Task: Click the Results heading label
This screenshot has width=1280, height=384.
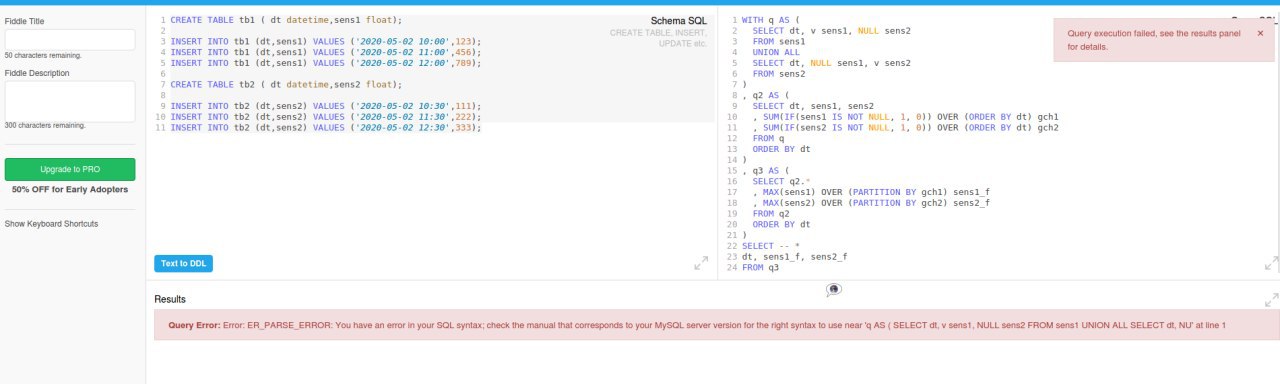Action: pyautogui.click(x=170, y=299)
